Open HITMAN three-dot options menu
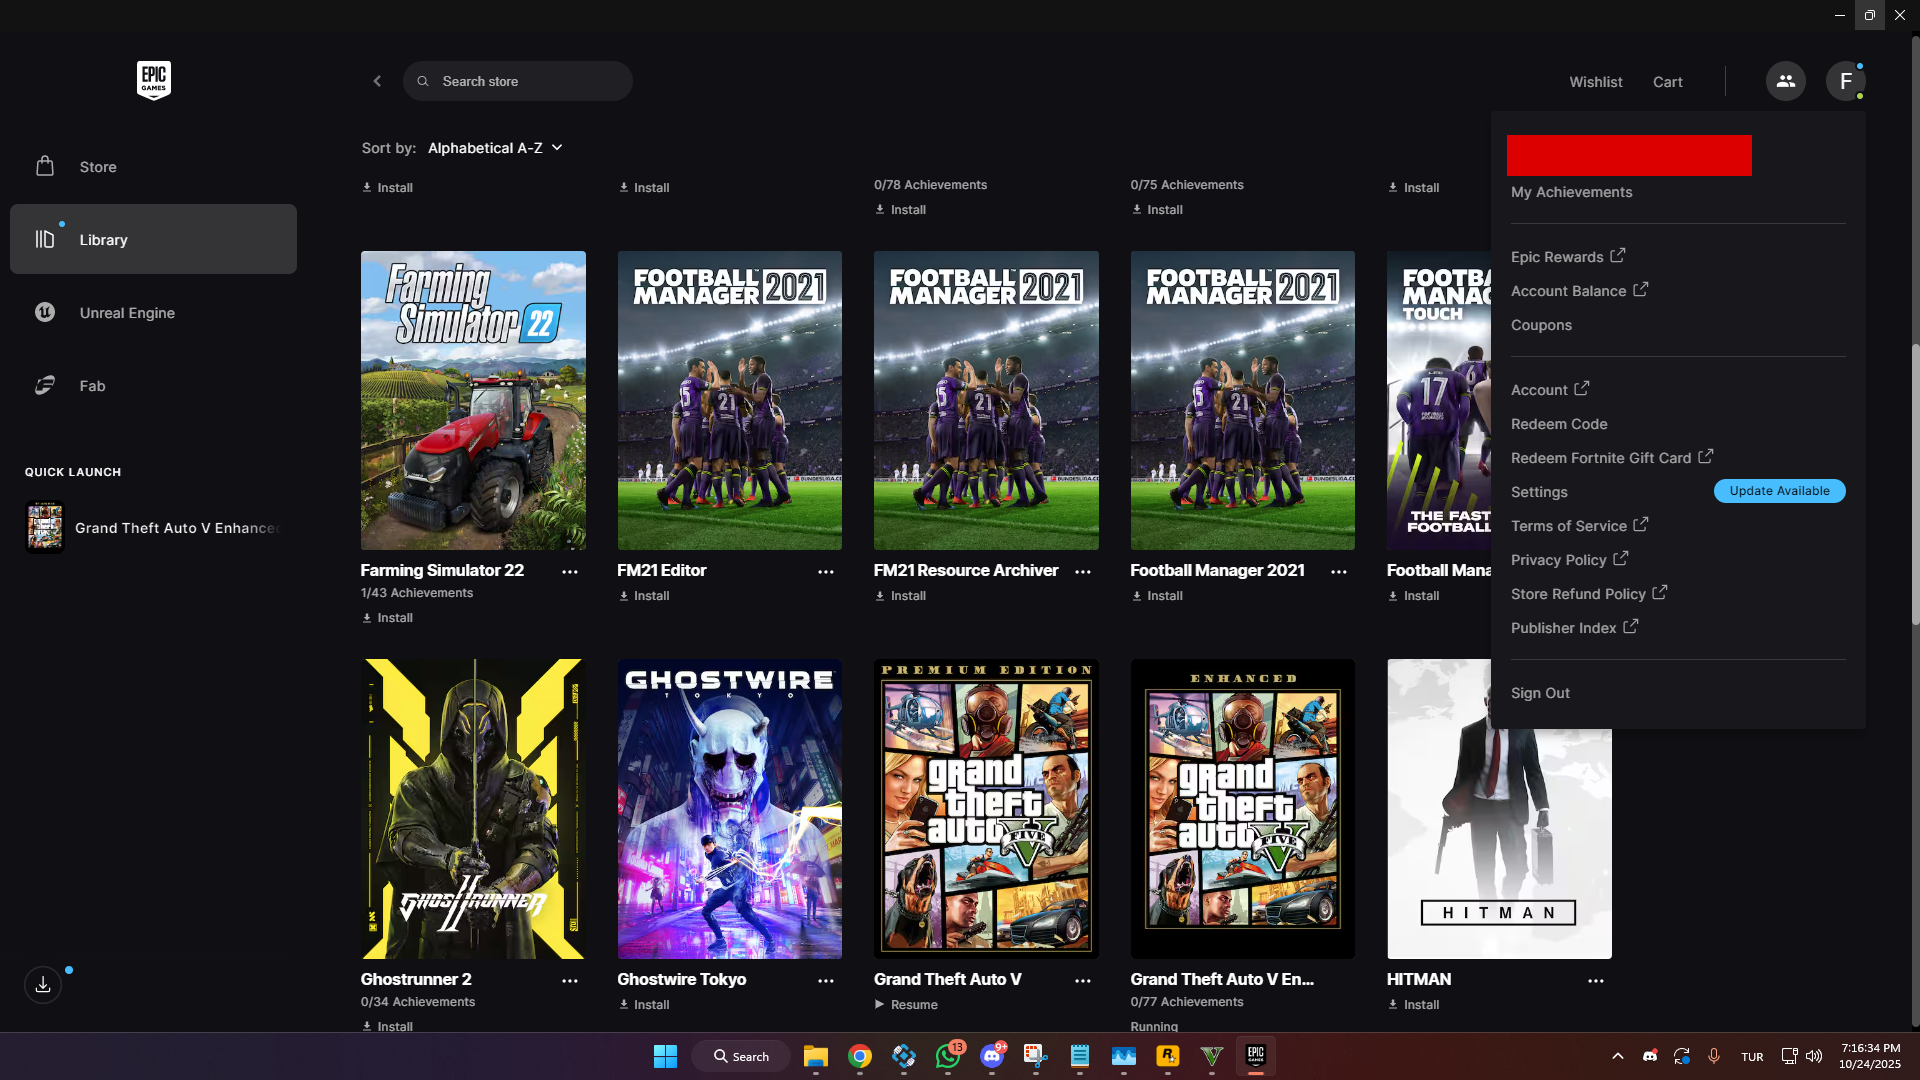The height and width of the screenshot is (1080, 1920). (1595, 980)
